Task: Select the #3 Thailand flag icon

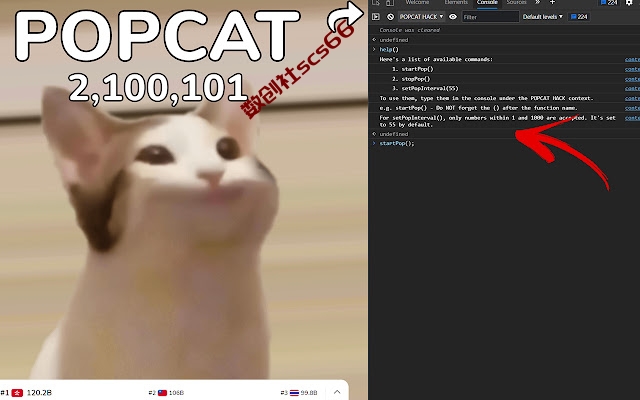Action: (294, 393)
